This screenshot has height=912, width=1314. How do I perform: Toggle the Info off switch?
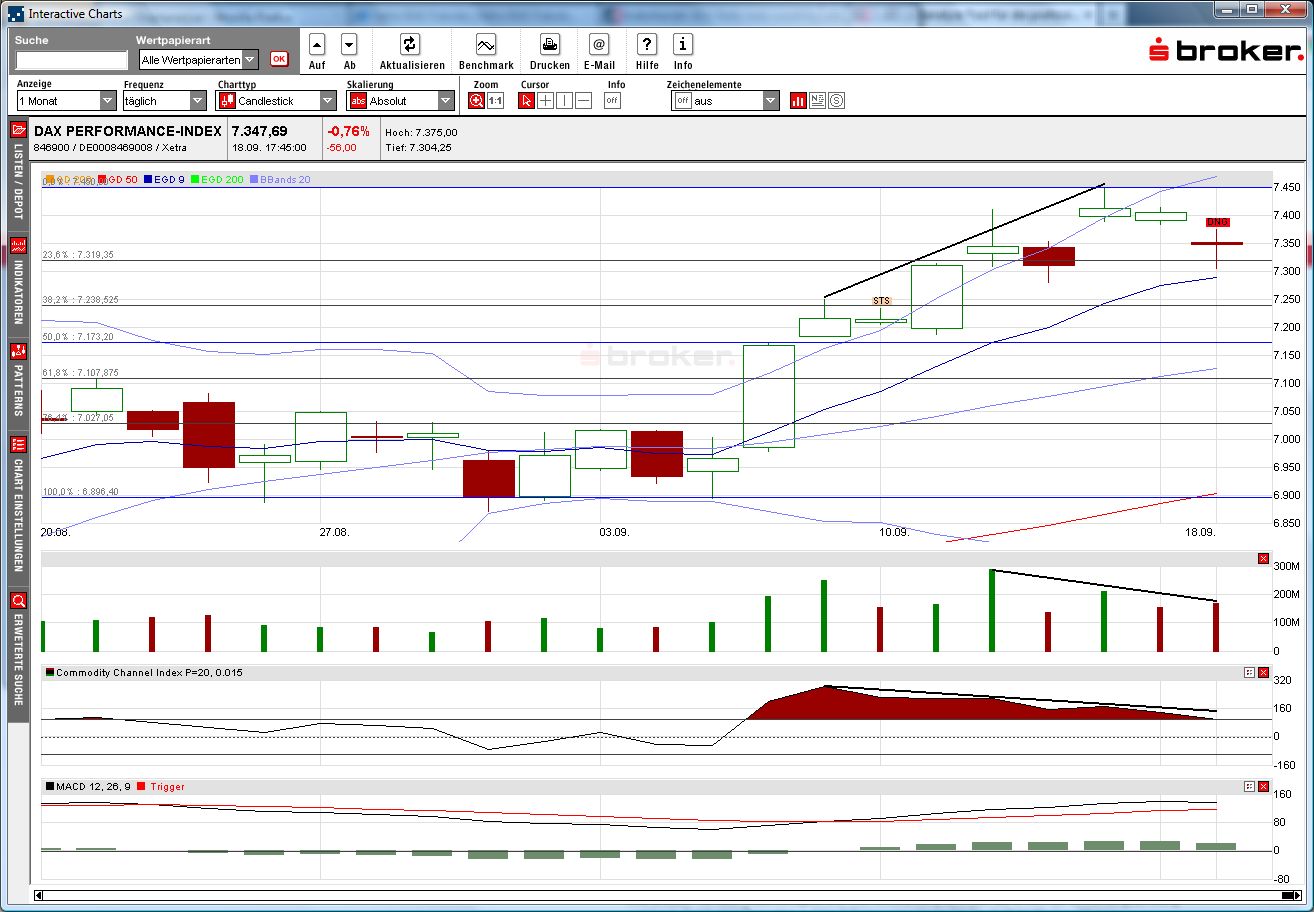coord(612,100)
